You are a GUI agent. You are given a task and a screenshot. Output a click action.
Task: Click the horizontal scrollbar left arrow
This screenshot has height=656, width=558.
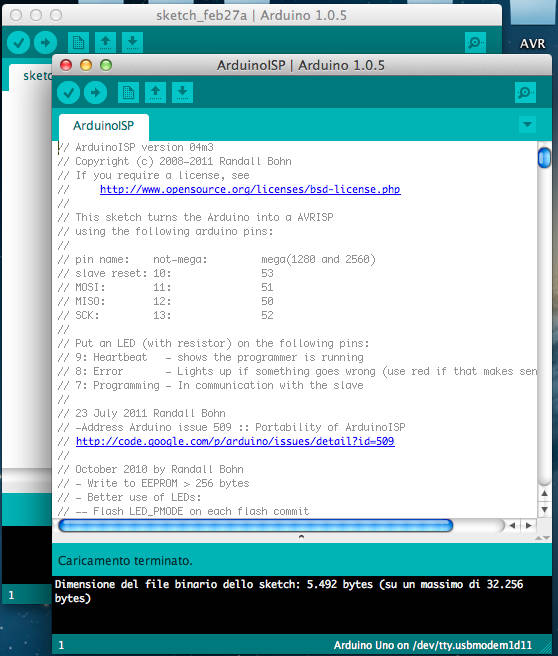point(512,525)
